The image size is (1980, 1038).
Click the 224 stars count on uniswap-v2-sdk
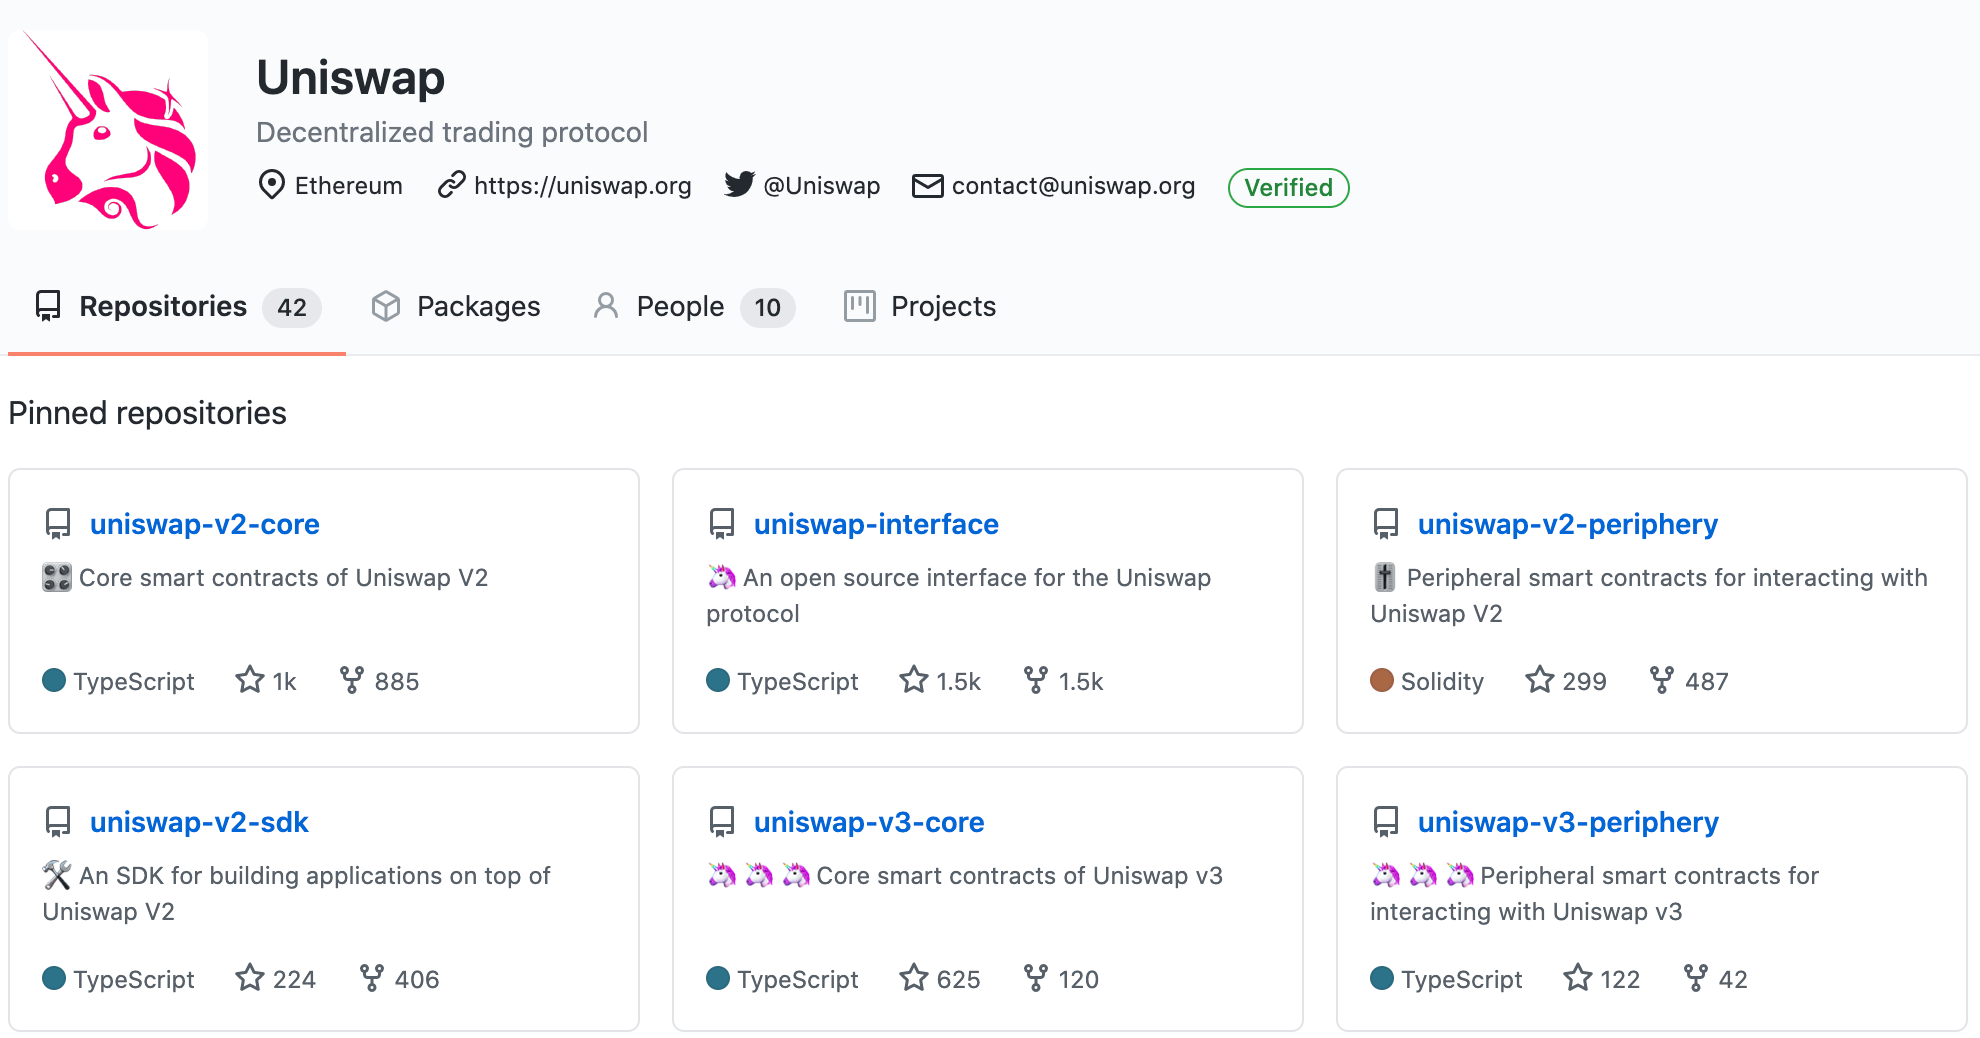click(x=294, y=980)
